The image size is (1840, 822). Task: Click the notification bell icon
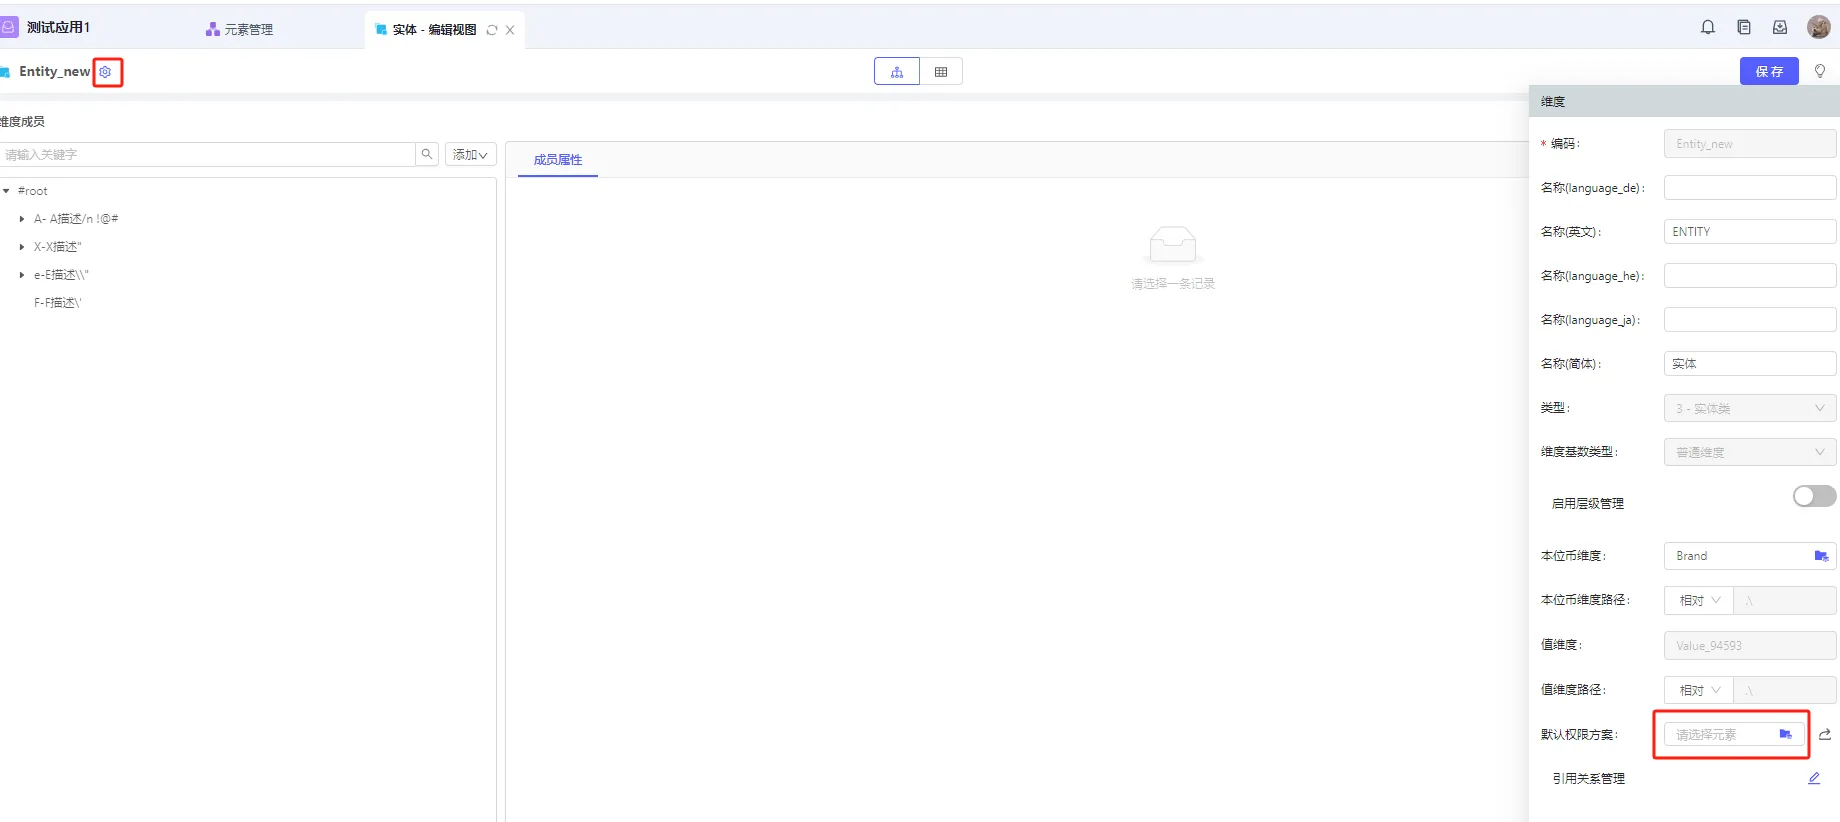click(x=1708, y=28)
